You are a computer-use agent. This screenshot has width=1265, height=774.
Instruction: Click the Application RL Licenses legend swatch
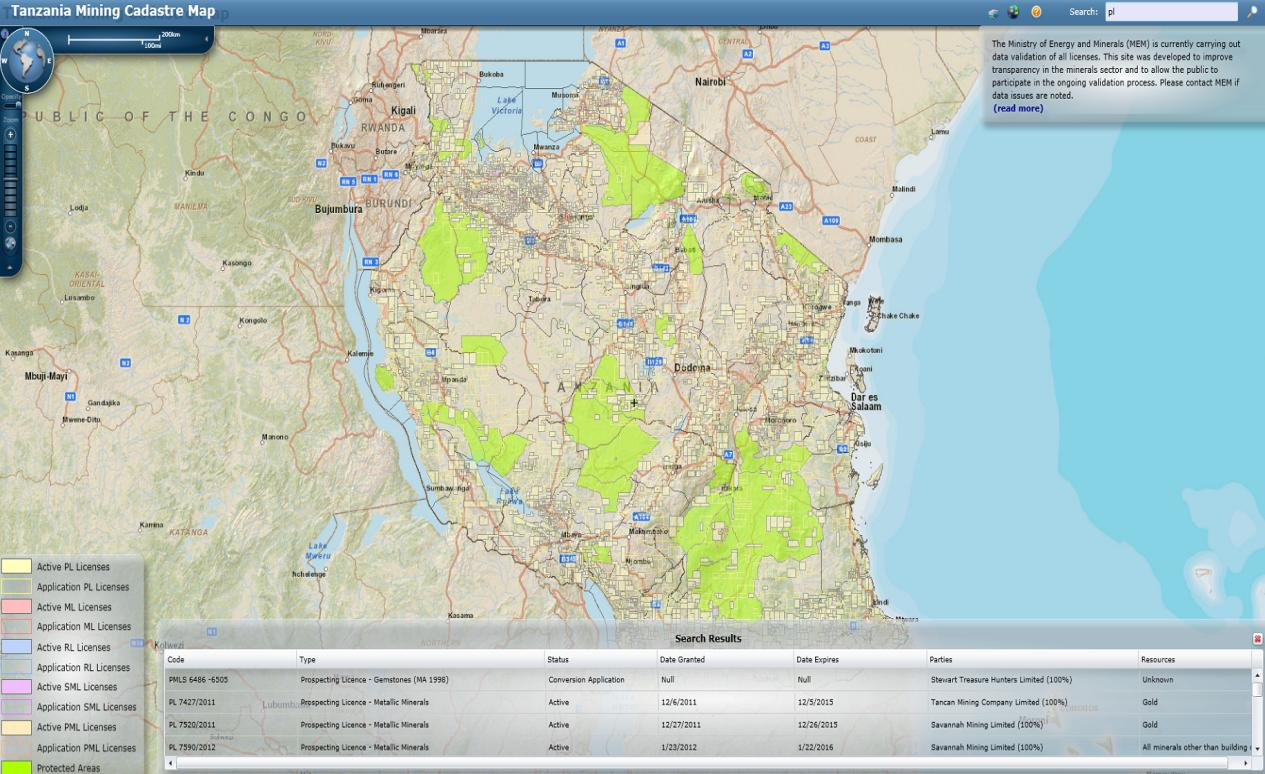(x=16, y=667)
